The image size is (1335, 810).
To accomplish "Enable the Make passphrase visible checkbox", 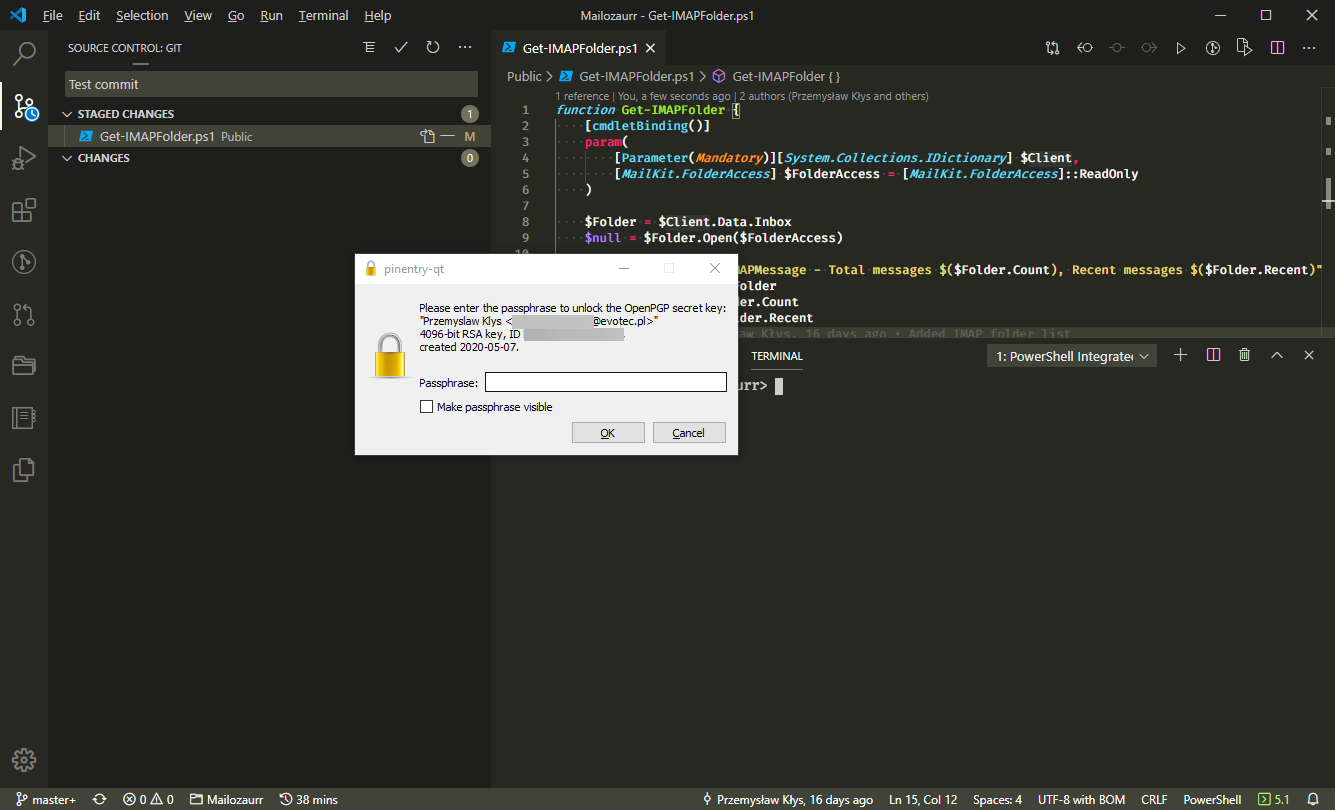I will click(426, 406).
